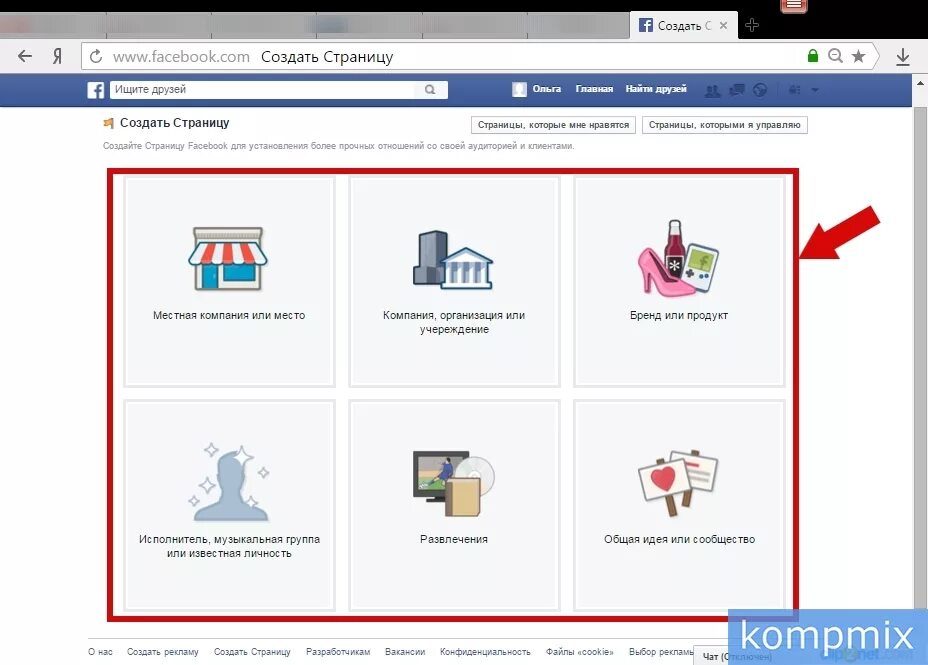Image resolution: width=928 pixels, height=665 pixels.
Task: Click Компания, организация или учереждение label
Action: tap(454, 322)
